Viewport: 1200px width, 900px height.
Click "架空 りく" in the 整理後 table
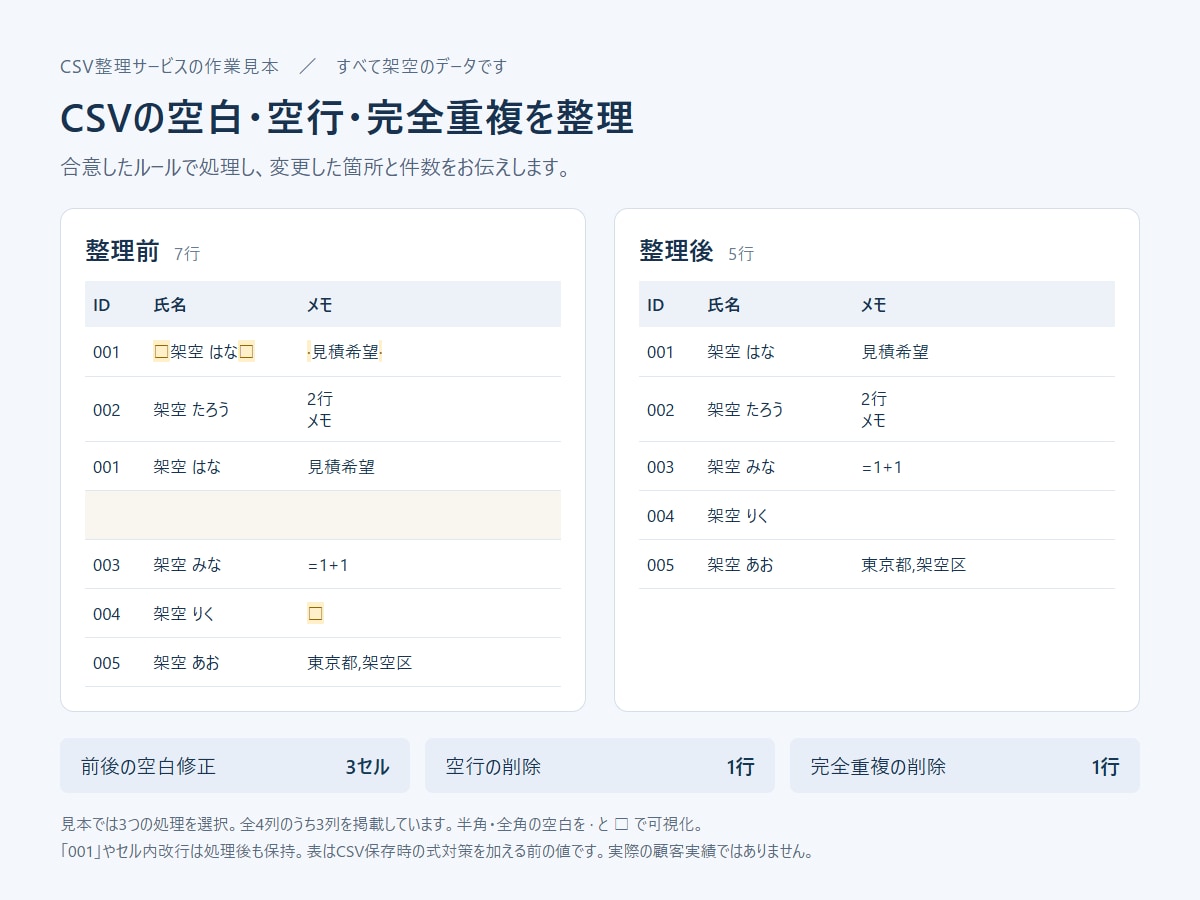pyautogui.click(x=738, y=516)
